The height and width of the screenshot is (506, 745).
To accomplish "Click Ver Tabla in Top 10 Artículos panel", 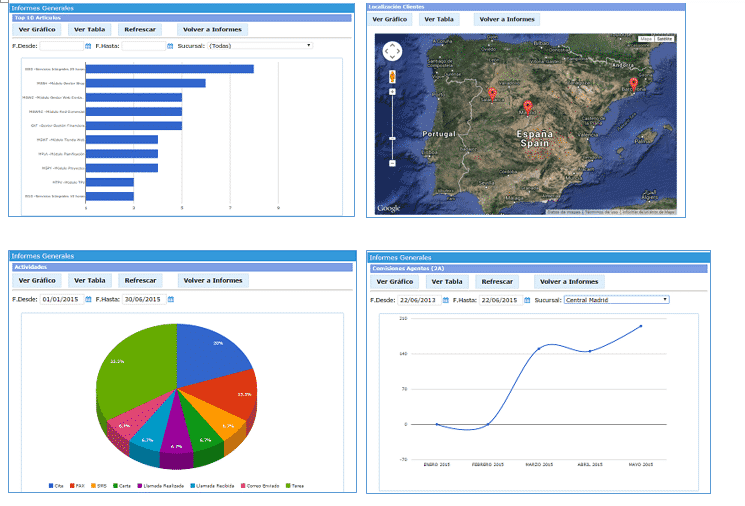I will click(90, 29).
